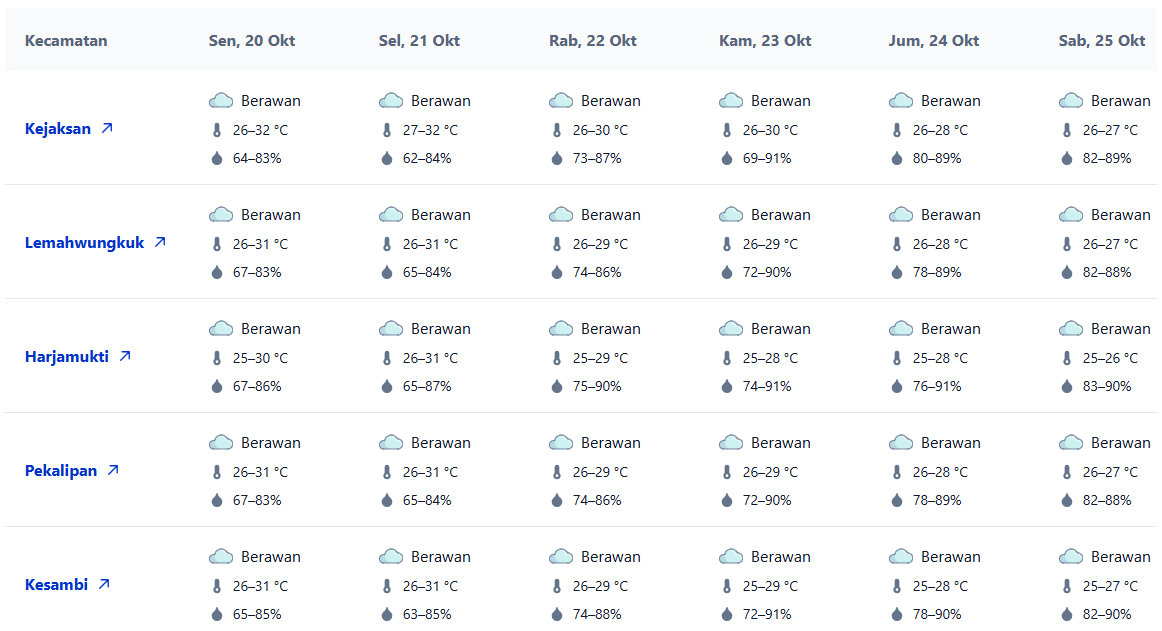Click Kesambi thermometer icon for Sel, 21 Okt
The image size is (1162, 631).
point(387,586)
